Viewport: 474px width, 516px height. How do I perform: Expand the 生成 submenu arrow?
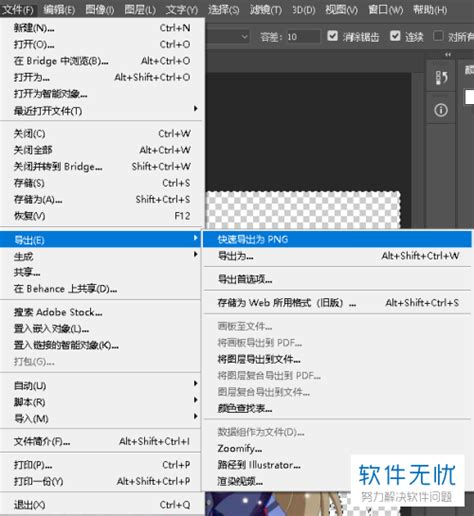tap(196, 254)
